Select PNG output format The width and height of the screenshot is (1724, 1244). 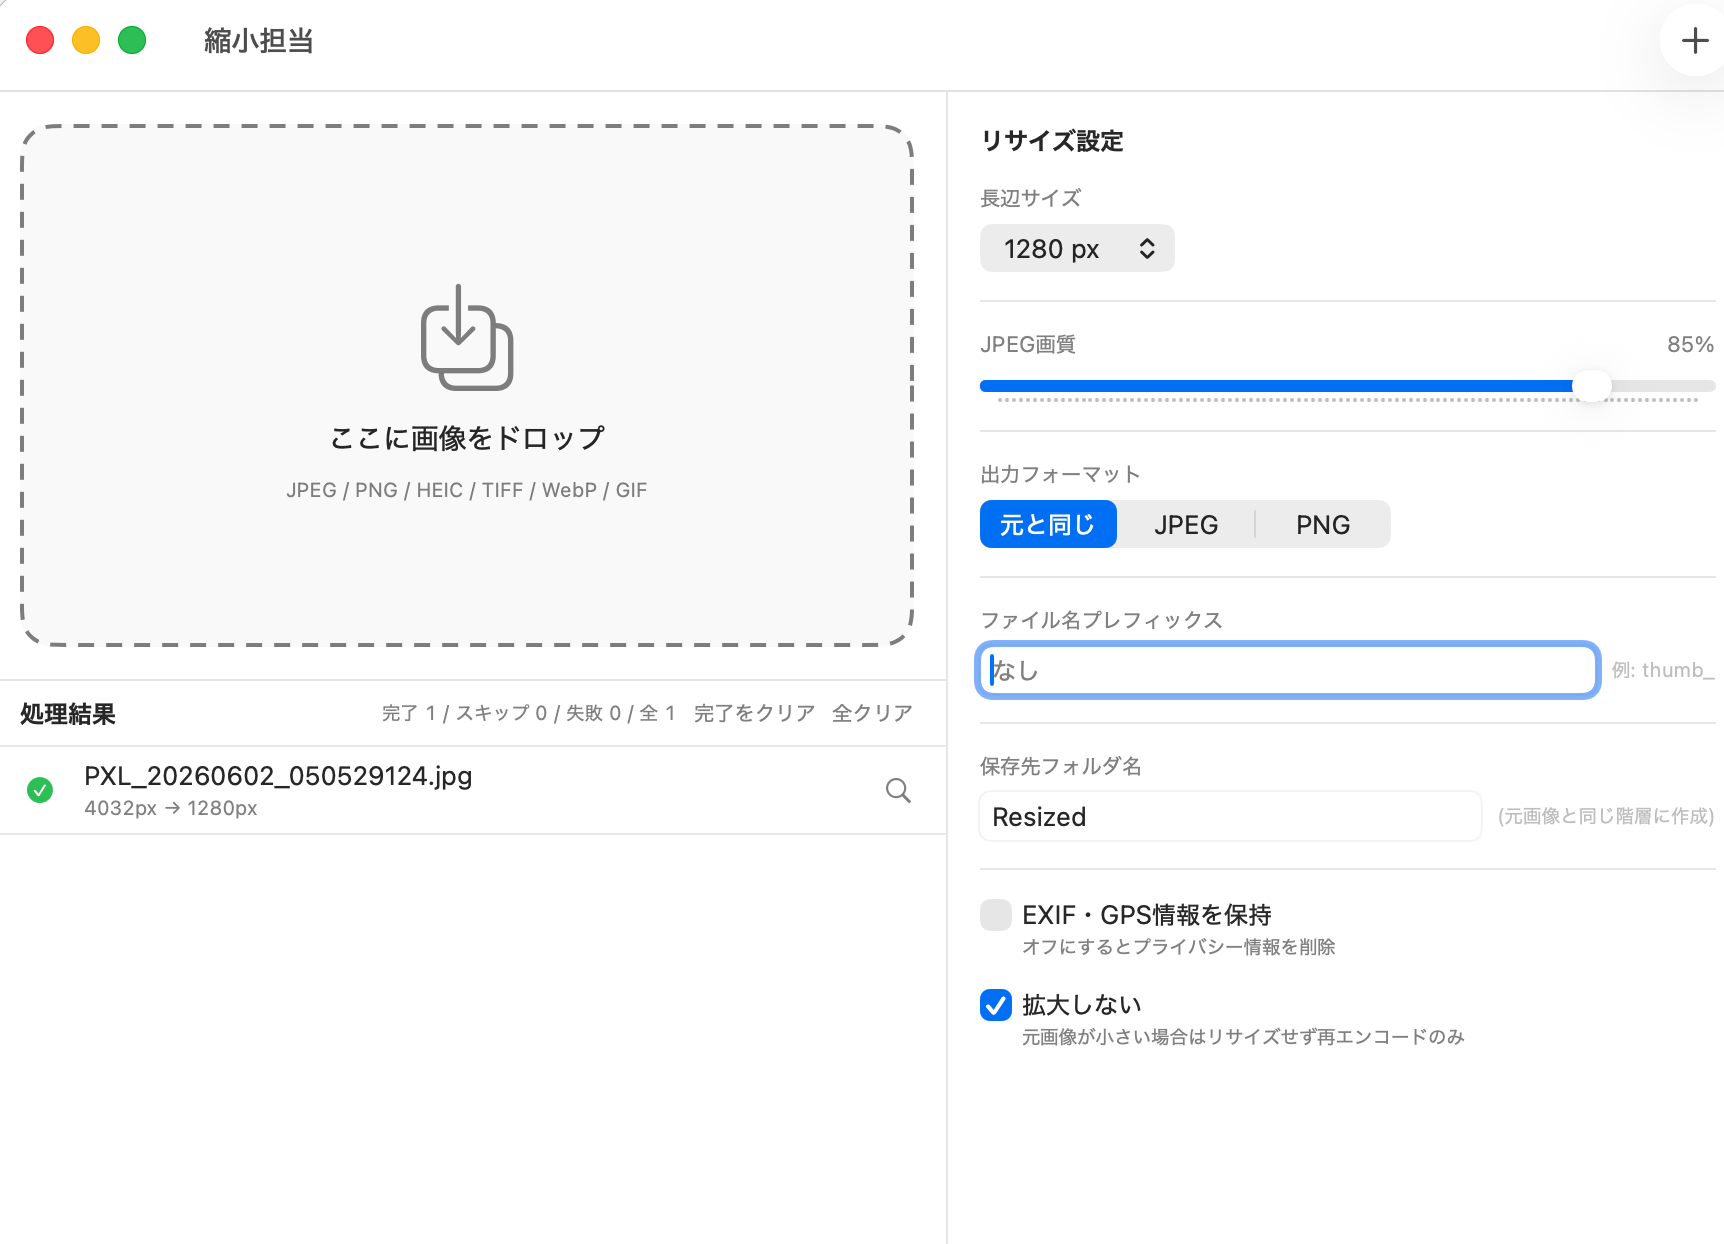(1323, 524)
